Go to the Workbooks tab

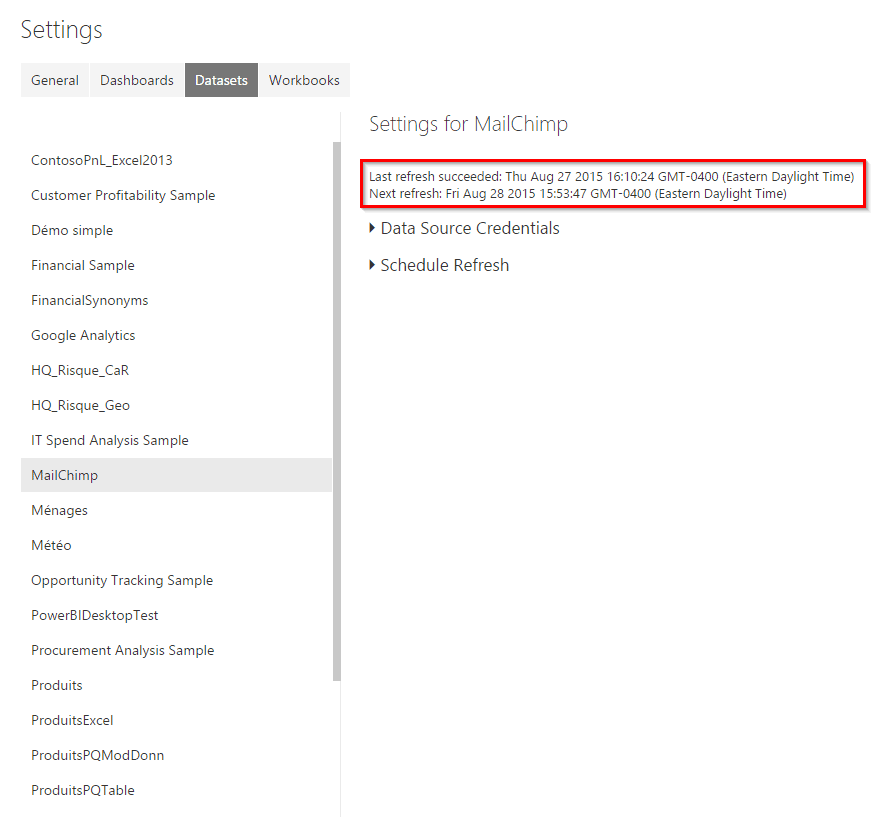(304, 80)
